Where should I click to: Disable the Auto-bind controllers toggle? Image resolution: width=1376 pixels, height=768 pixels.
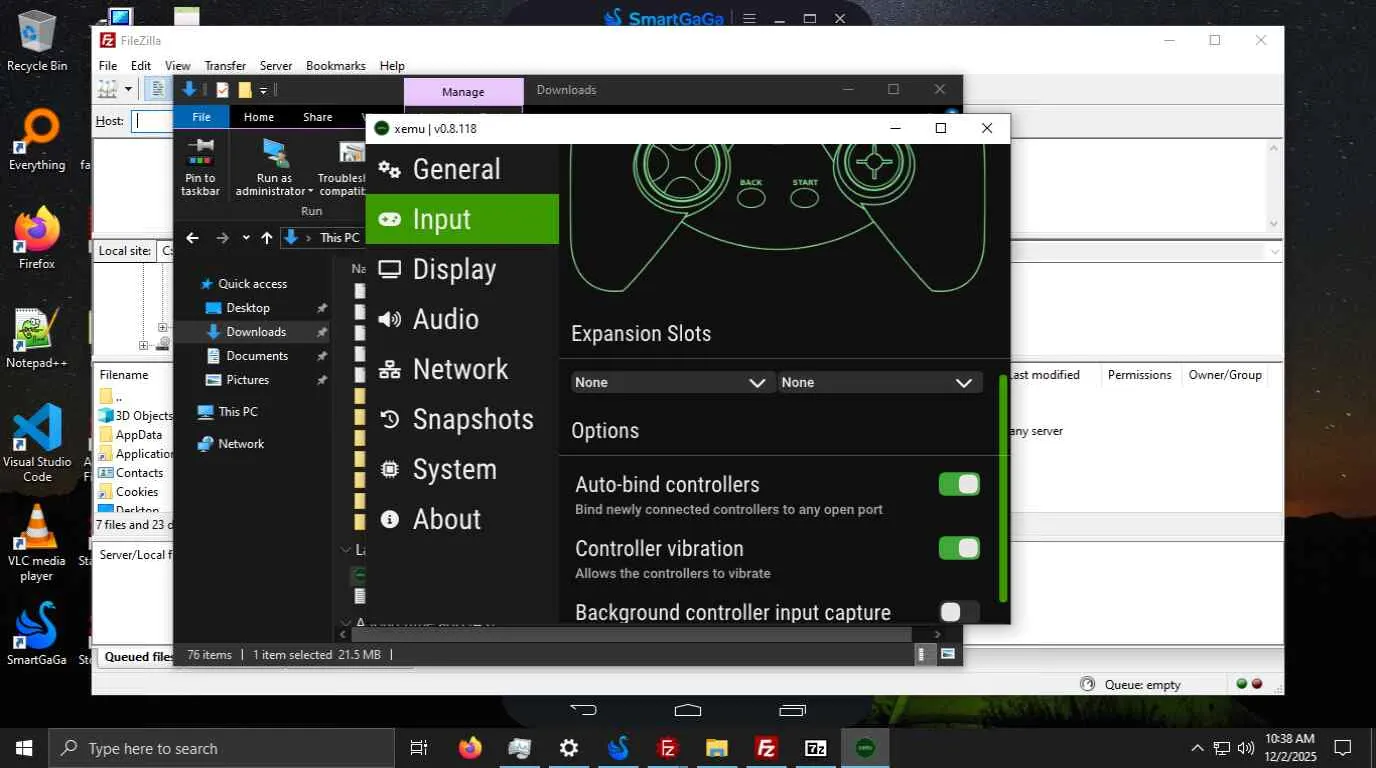959,484
